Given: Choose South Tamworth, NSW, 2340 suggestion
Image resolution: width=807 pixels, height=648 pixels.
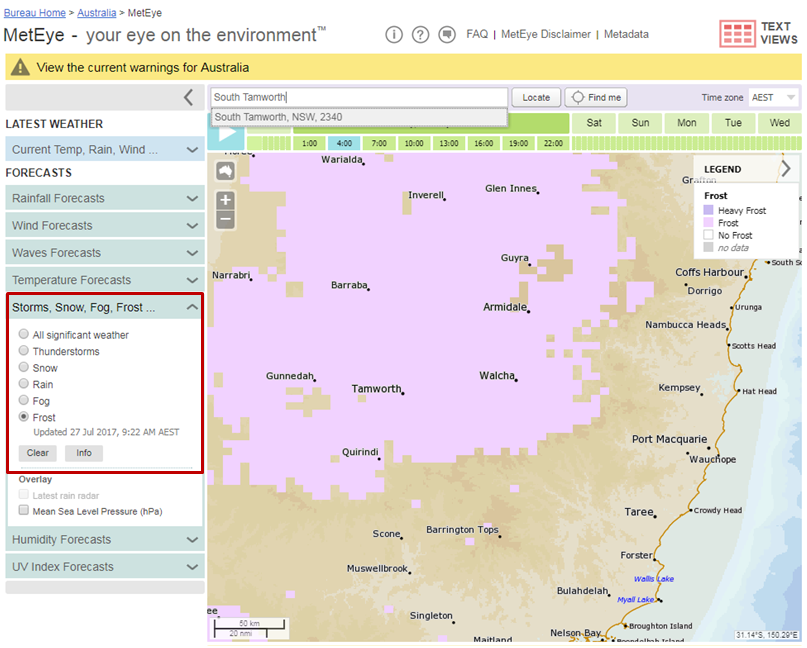Looking at the screenshot, I should pos(359,117).
